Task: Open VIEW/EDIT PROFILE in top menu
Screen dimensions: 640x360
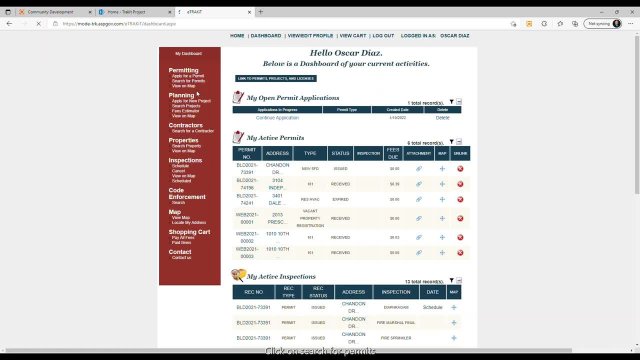Action: tap(310, 36)
